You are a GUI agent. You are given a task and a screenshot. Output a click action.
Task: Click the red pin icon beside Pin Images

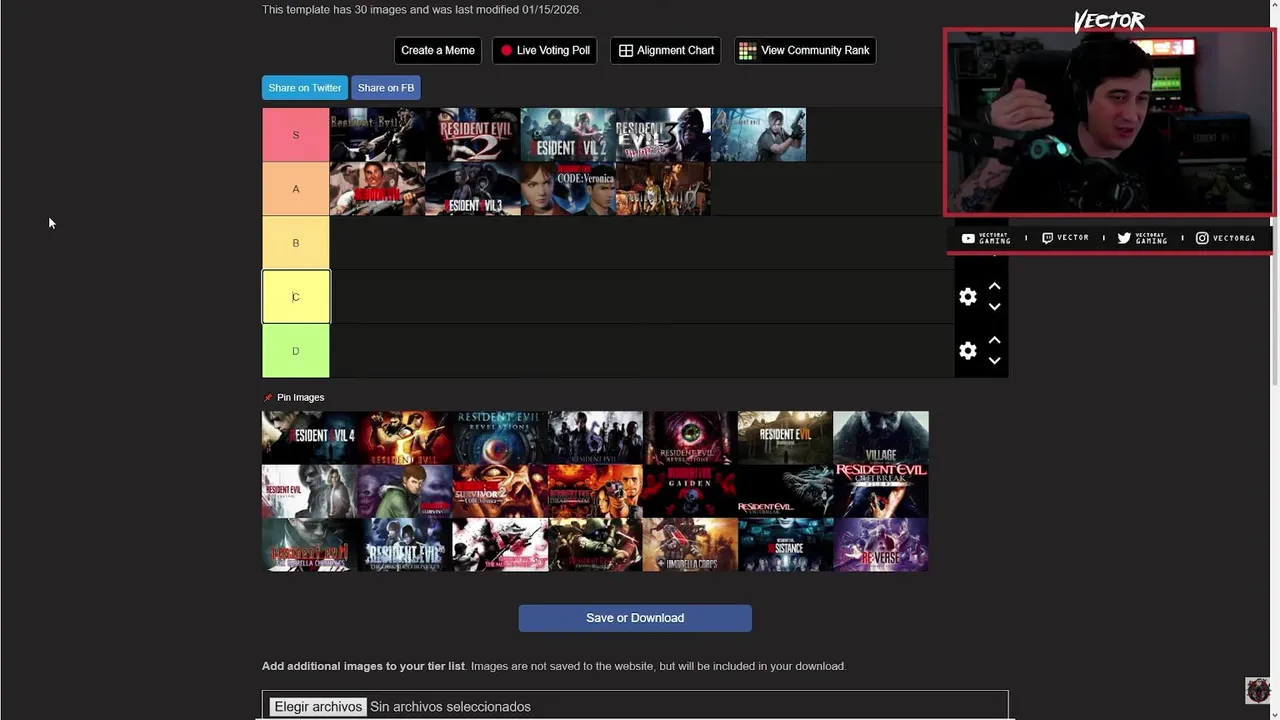[x=267, y=398]
